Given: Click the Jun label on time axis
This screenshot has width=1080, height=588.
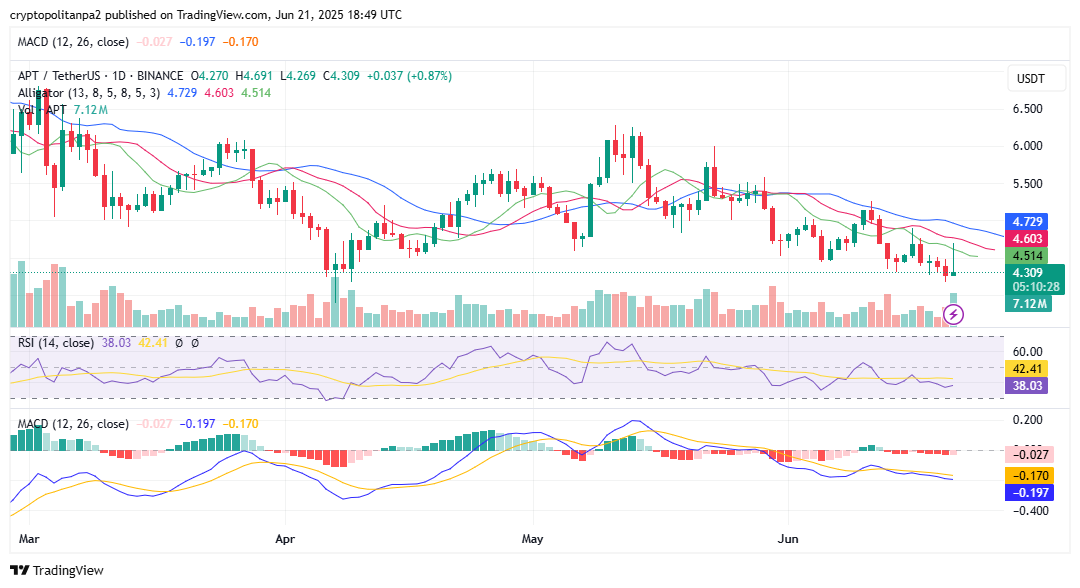Looking at the screenshot, I should [x=789, y=538].
